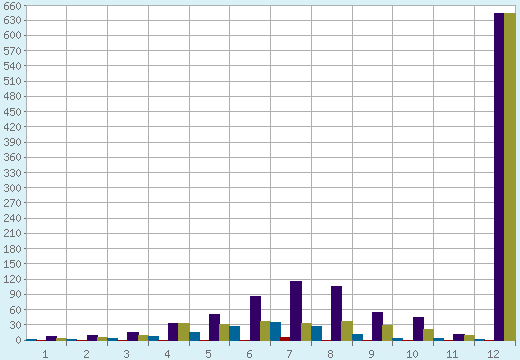Click the tall olive bar for month 12

coord(510,177)
